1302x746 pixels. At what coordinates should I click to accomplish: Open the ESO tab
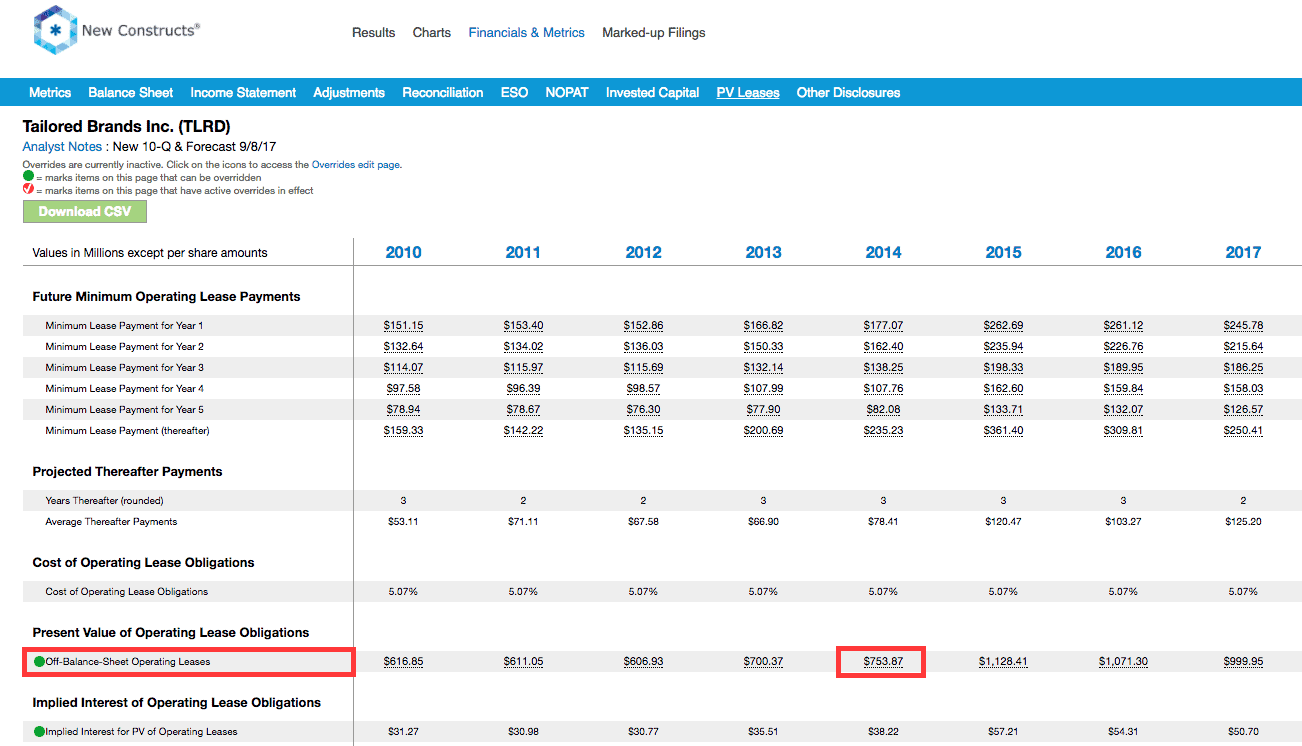coord(514,93)
